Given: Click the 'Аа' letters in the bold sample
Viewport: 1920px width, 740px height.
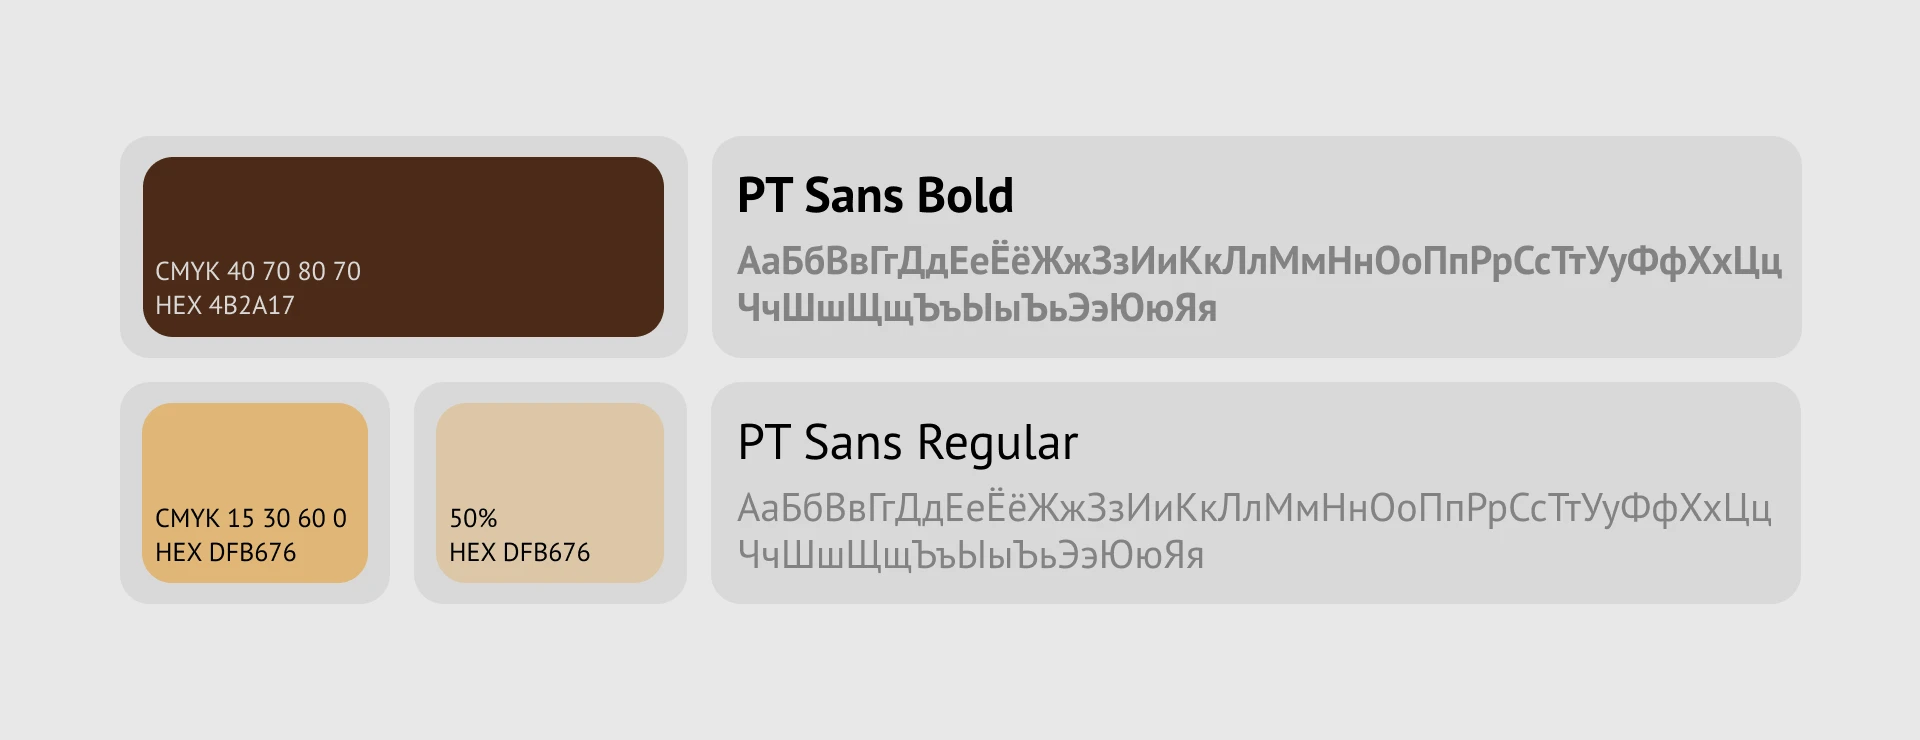Looking at the screenshot, I should pyautogui.click(x=758, y=261).
